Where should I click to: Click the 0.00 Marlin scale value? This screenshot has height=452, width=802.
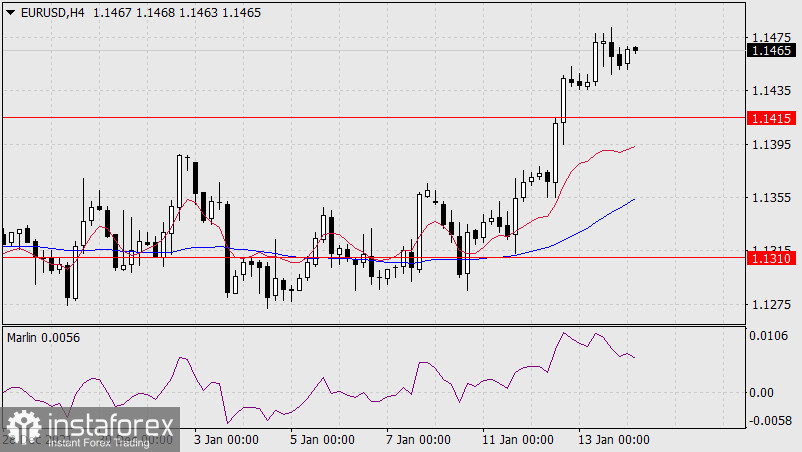(x=761, y=393)
